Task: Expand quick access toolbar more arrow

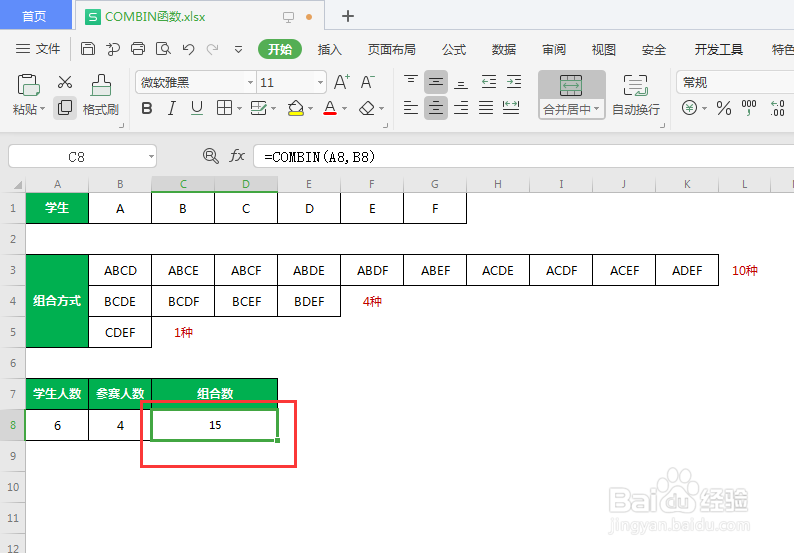Action: tap(238, 49)
